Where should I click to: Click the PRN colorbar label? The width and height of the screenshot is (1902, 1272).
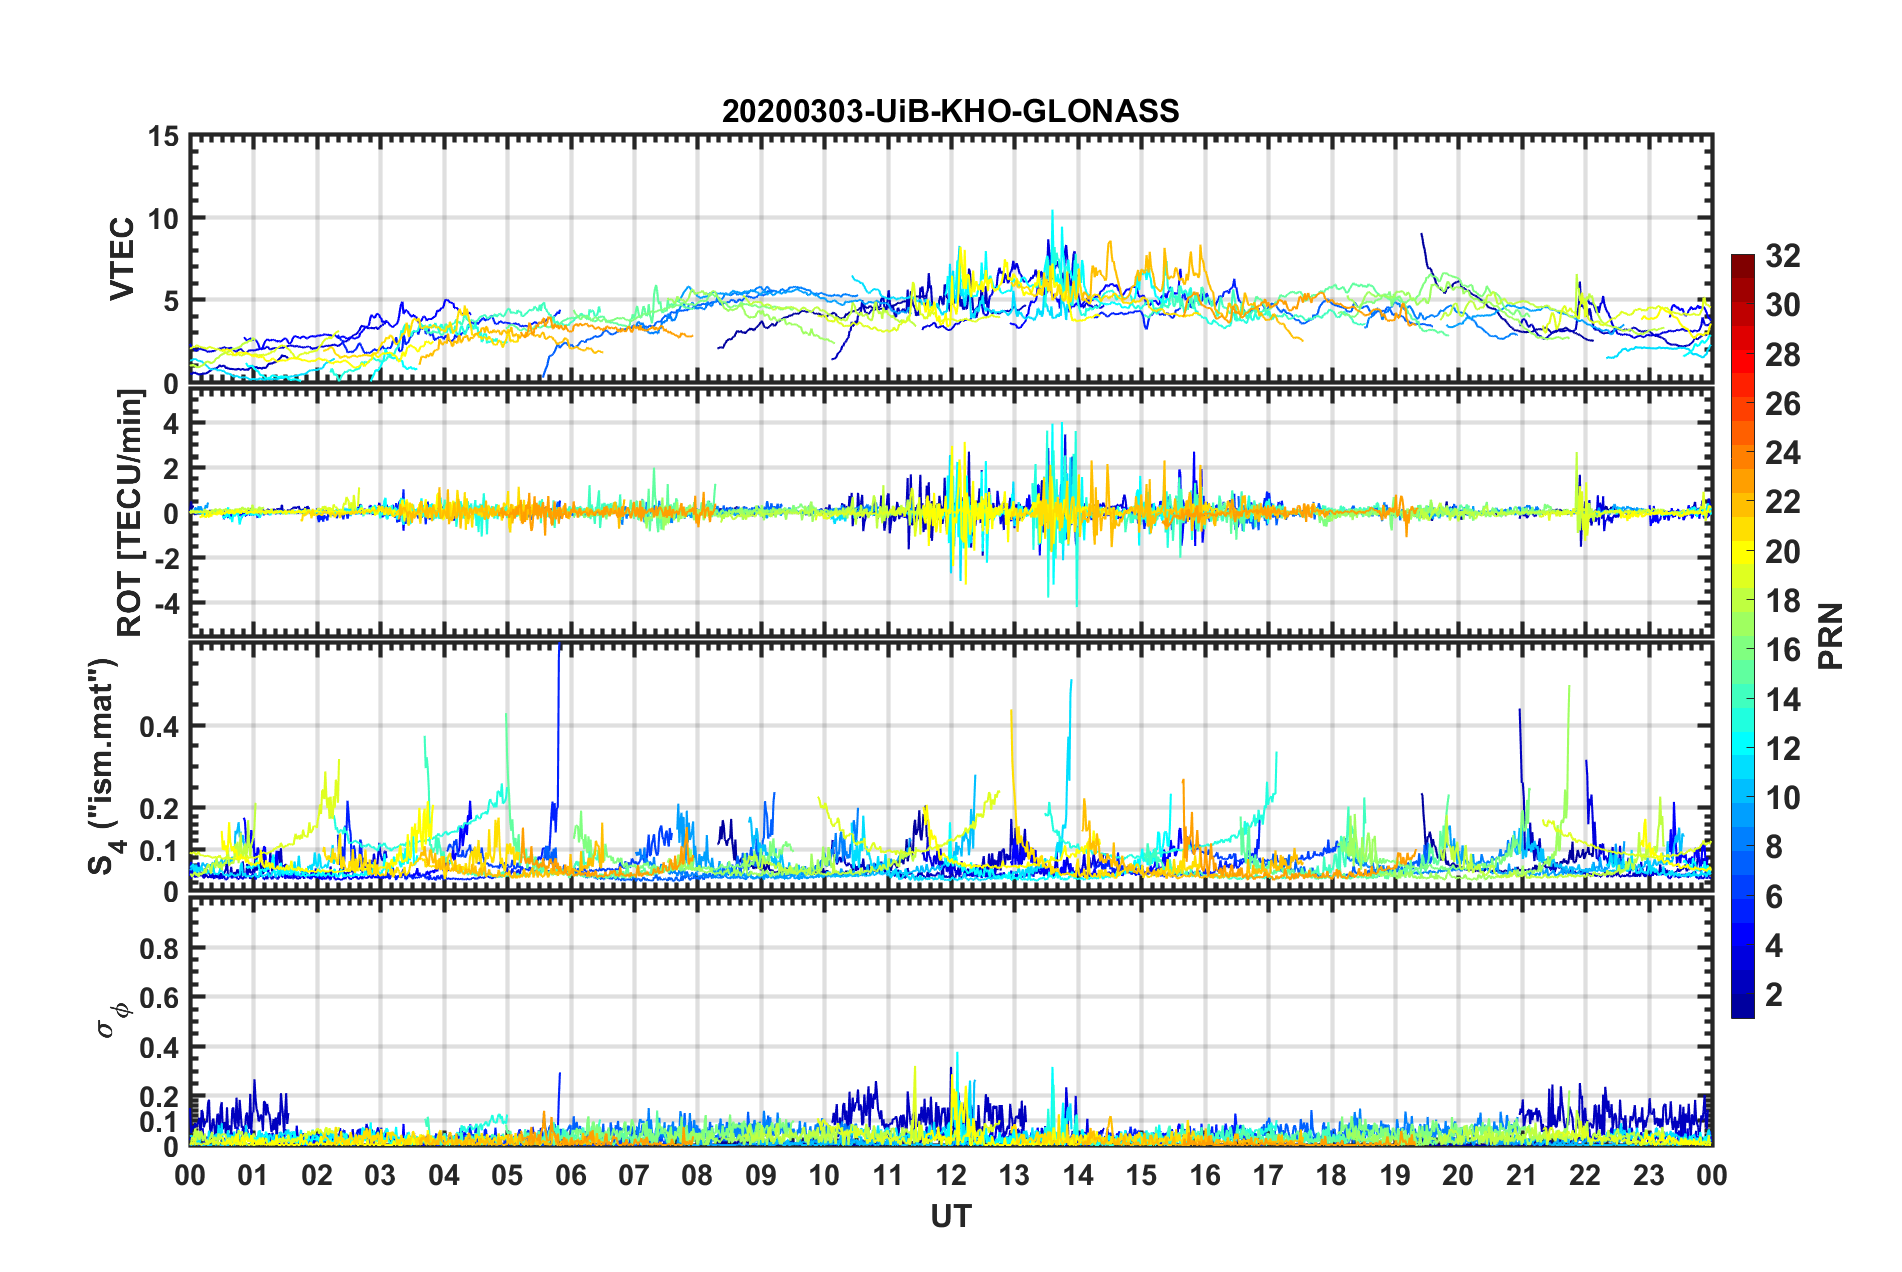pos(1830,636)
